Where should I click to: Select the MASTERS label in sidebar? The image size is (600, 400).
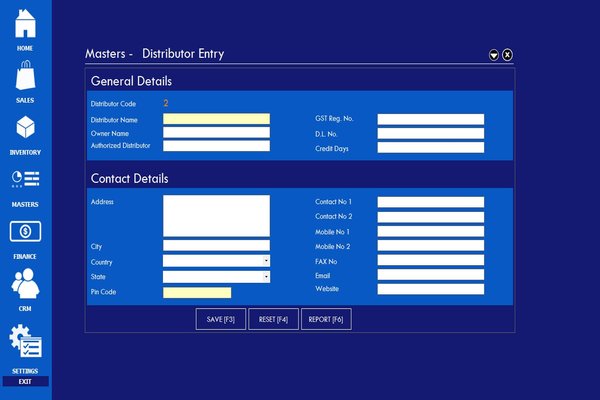(x=25, y=204)
